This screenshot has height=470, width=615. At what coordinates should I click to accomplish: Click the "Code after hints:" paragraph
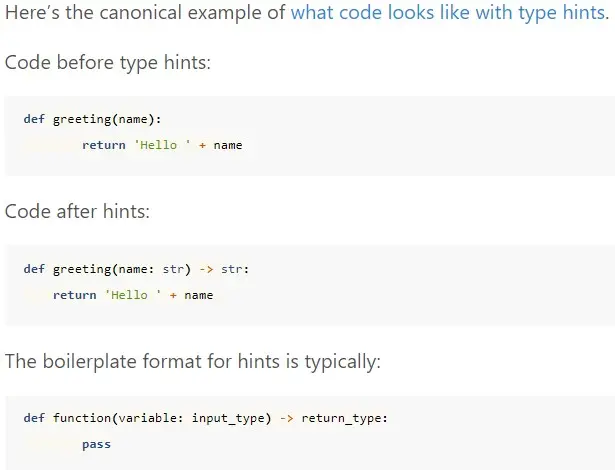78,212
